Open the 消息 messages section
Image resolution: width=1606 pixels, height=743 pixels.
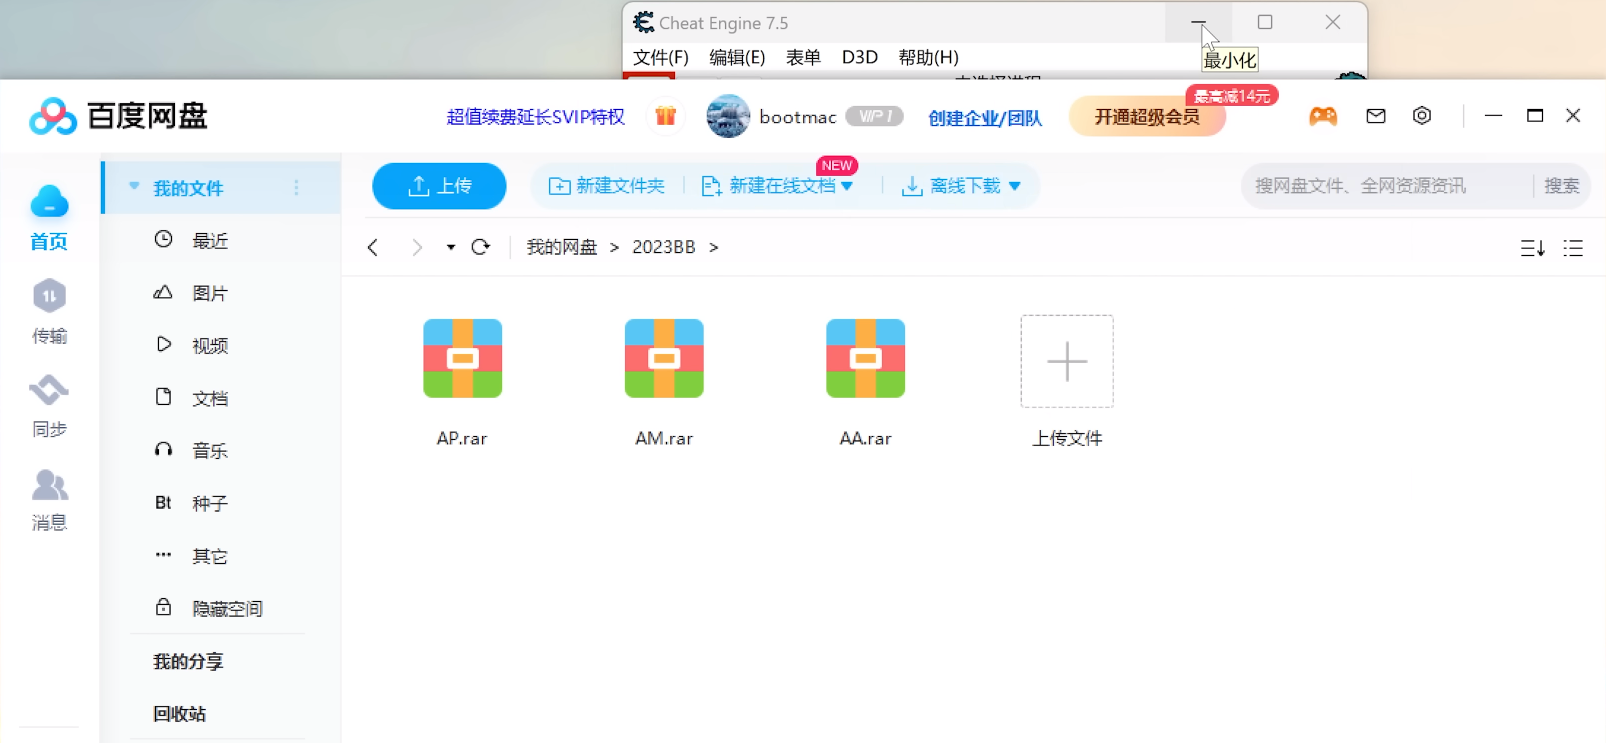49,499
